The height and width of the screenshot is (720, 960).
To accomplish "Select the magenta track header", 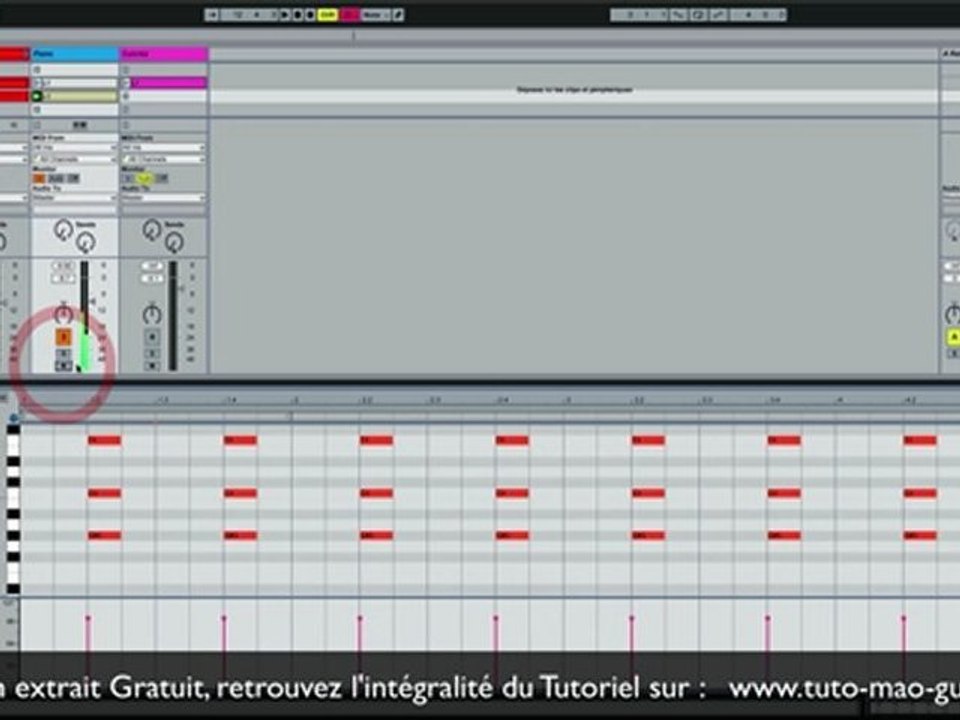I will click(164, 54).
